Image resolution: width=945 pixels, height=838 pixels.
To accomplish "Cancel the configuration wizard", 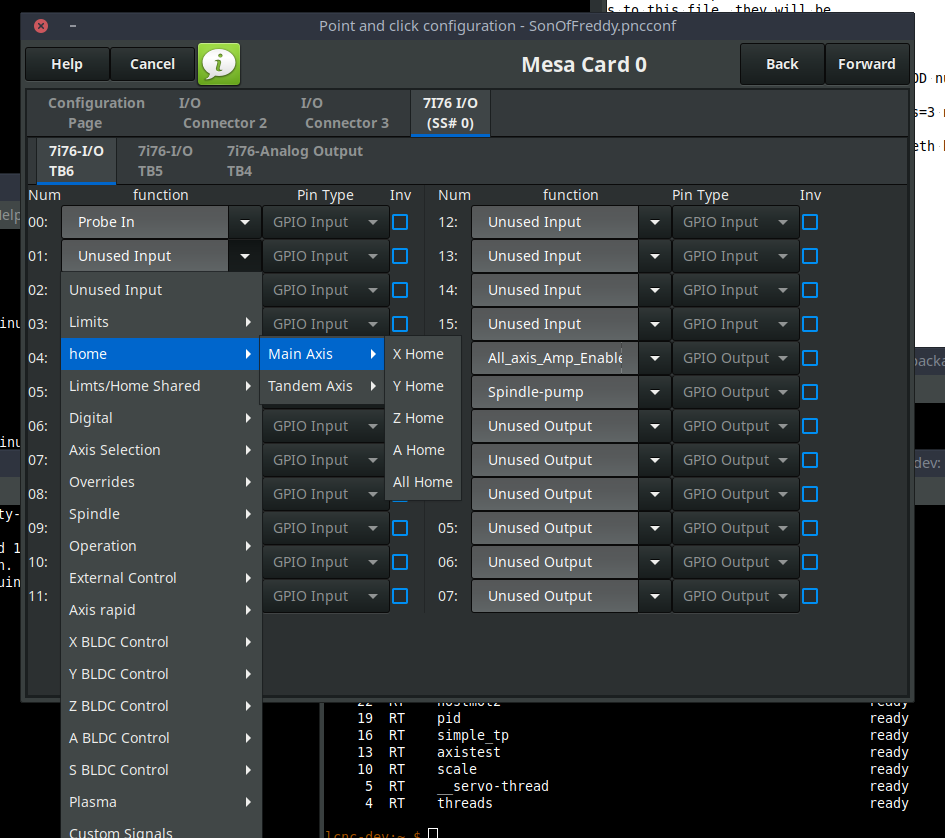I will pyautogui.click(x=152, y=64).
